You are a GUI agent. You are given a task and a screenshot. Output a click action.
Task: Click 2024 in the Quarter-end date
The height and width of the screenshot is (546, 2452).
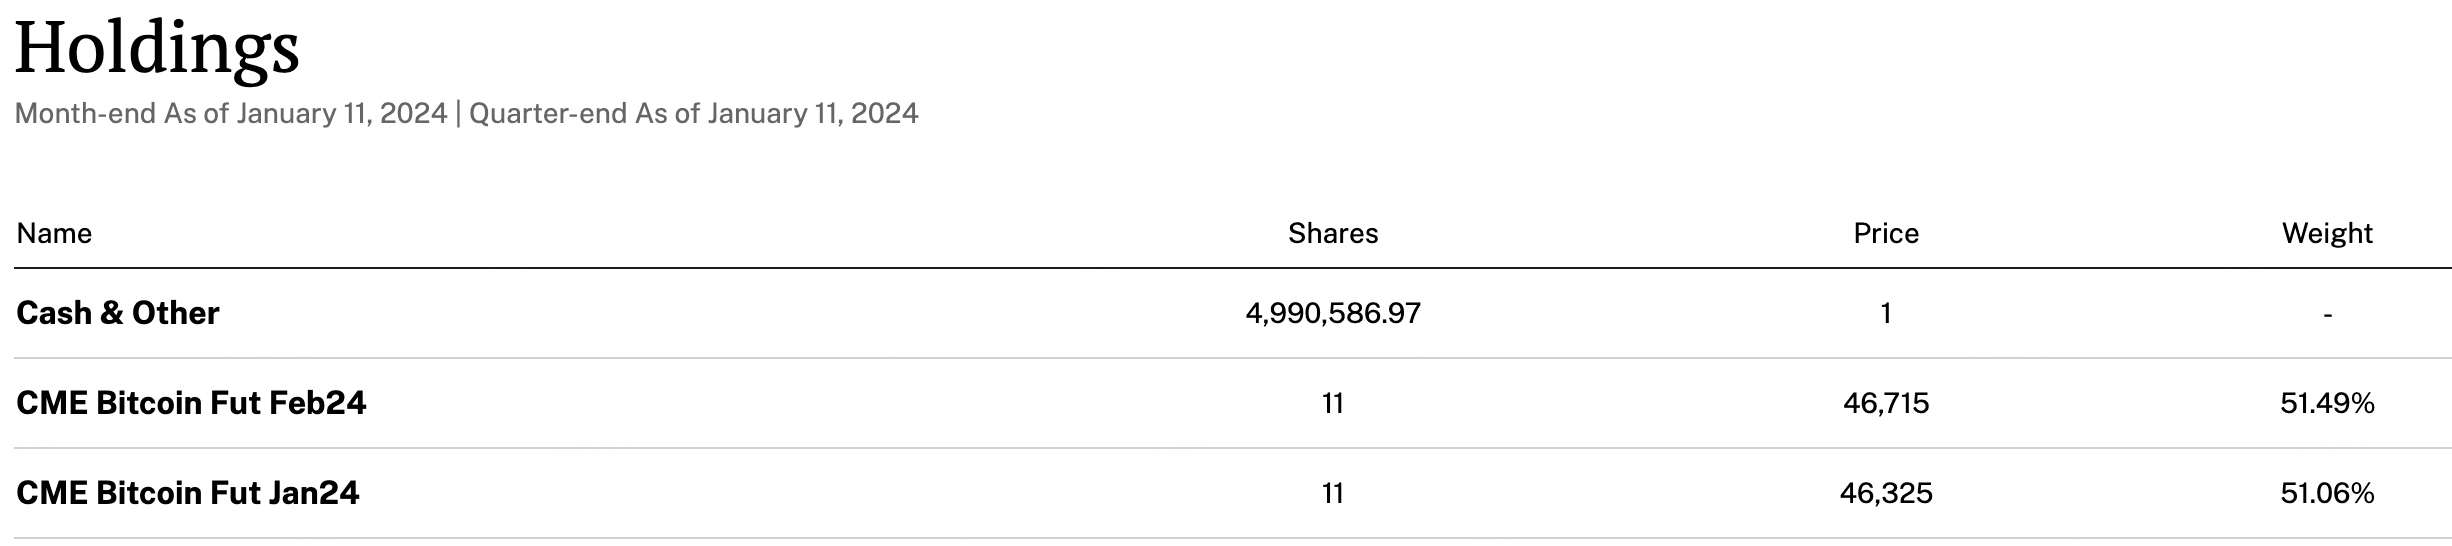click(x=884, y=114)
